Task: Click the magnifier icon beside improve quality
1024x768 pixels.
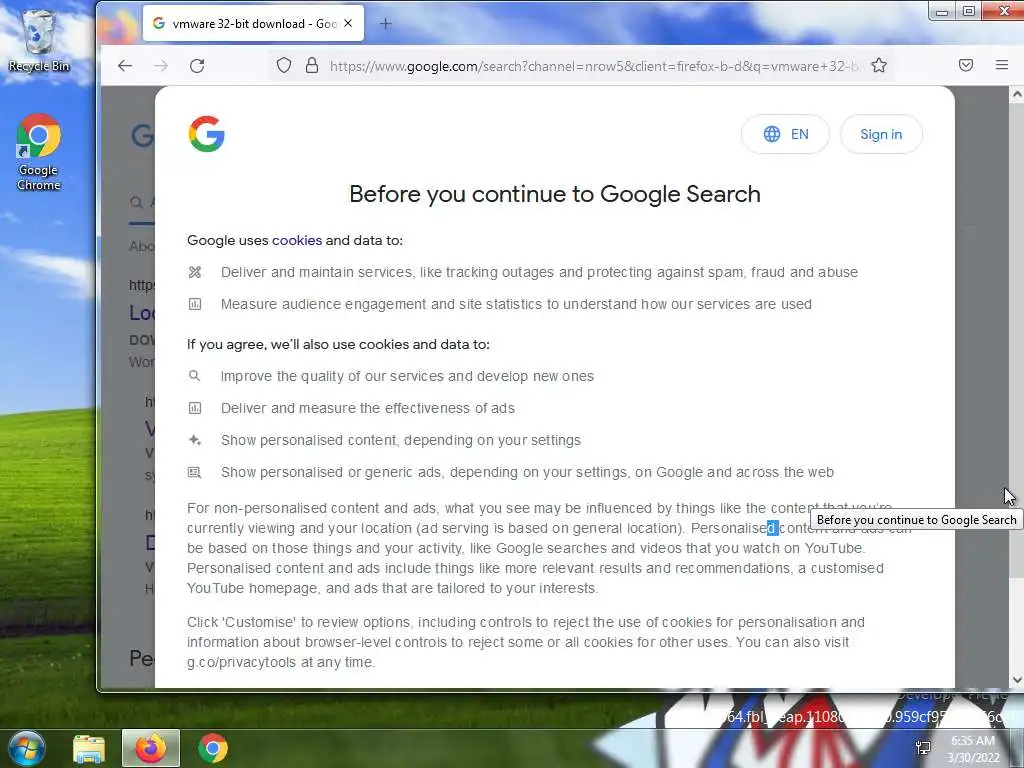Action: pyautogui.click(x=195, y=376)
